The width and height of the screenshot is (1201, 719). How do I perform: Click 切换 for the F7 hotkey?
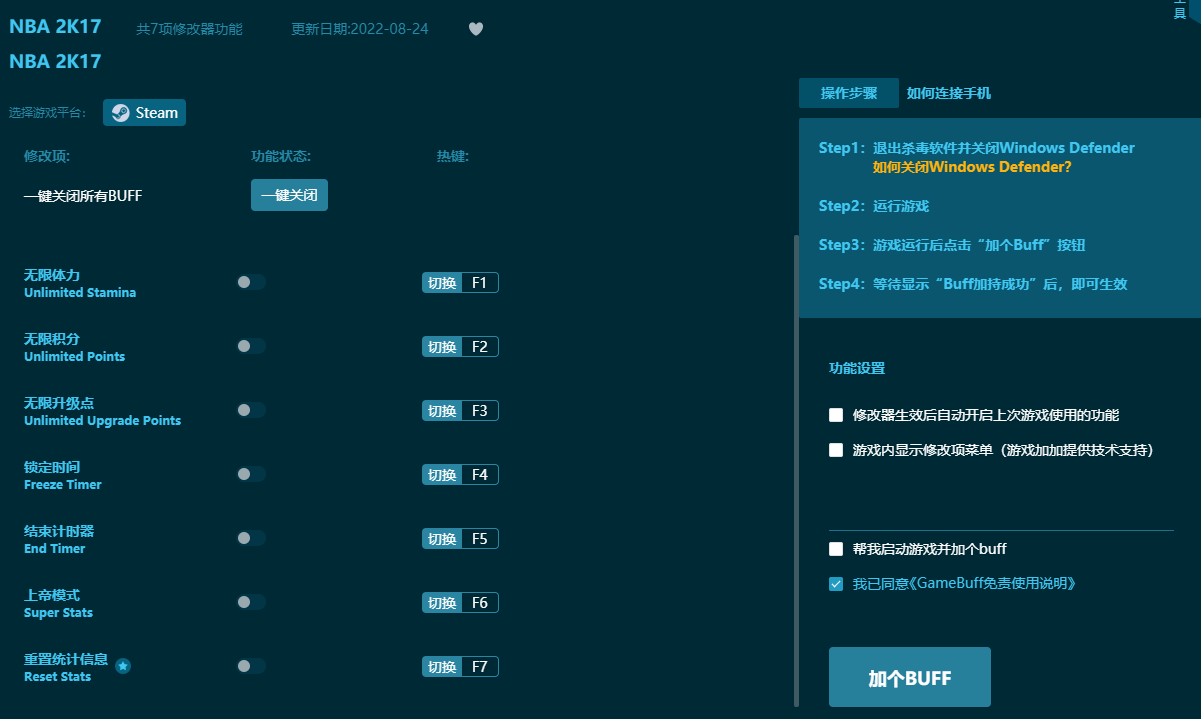point(442,667)
